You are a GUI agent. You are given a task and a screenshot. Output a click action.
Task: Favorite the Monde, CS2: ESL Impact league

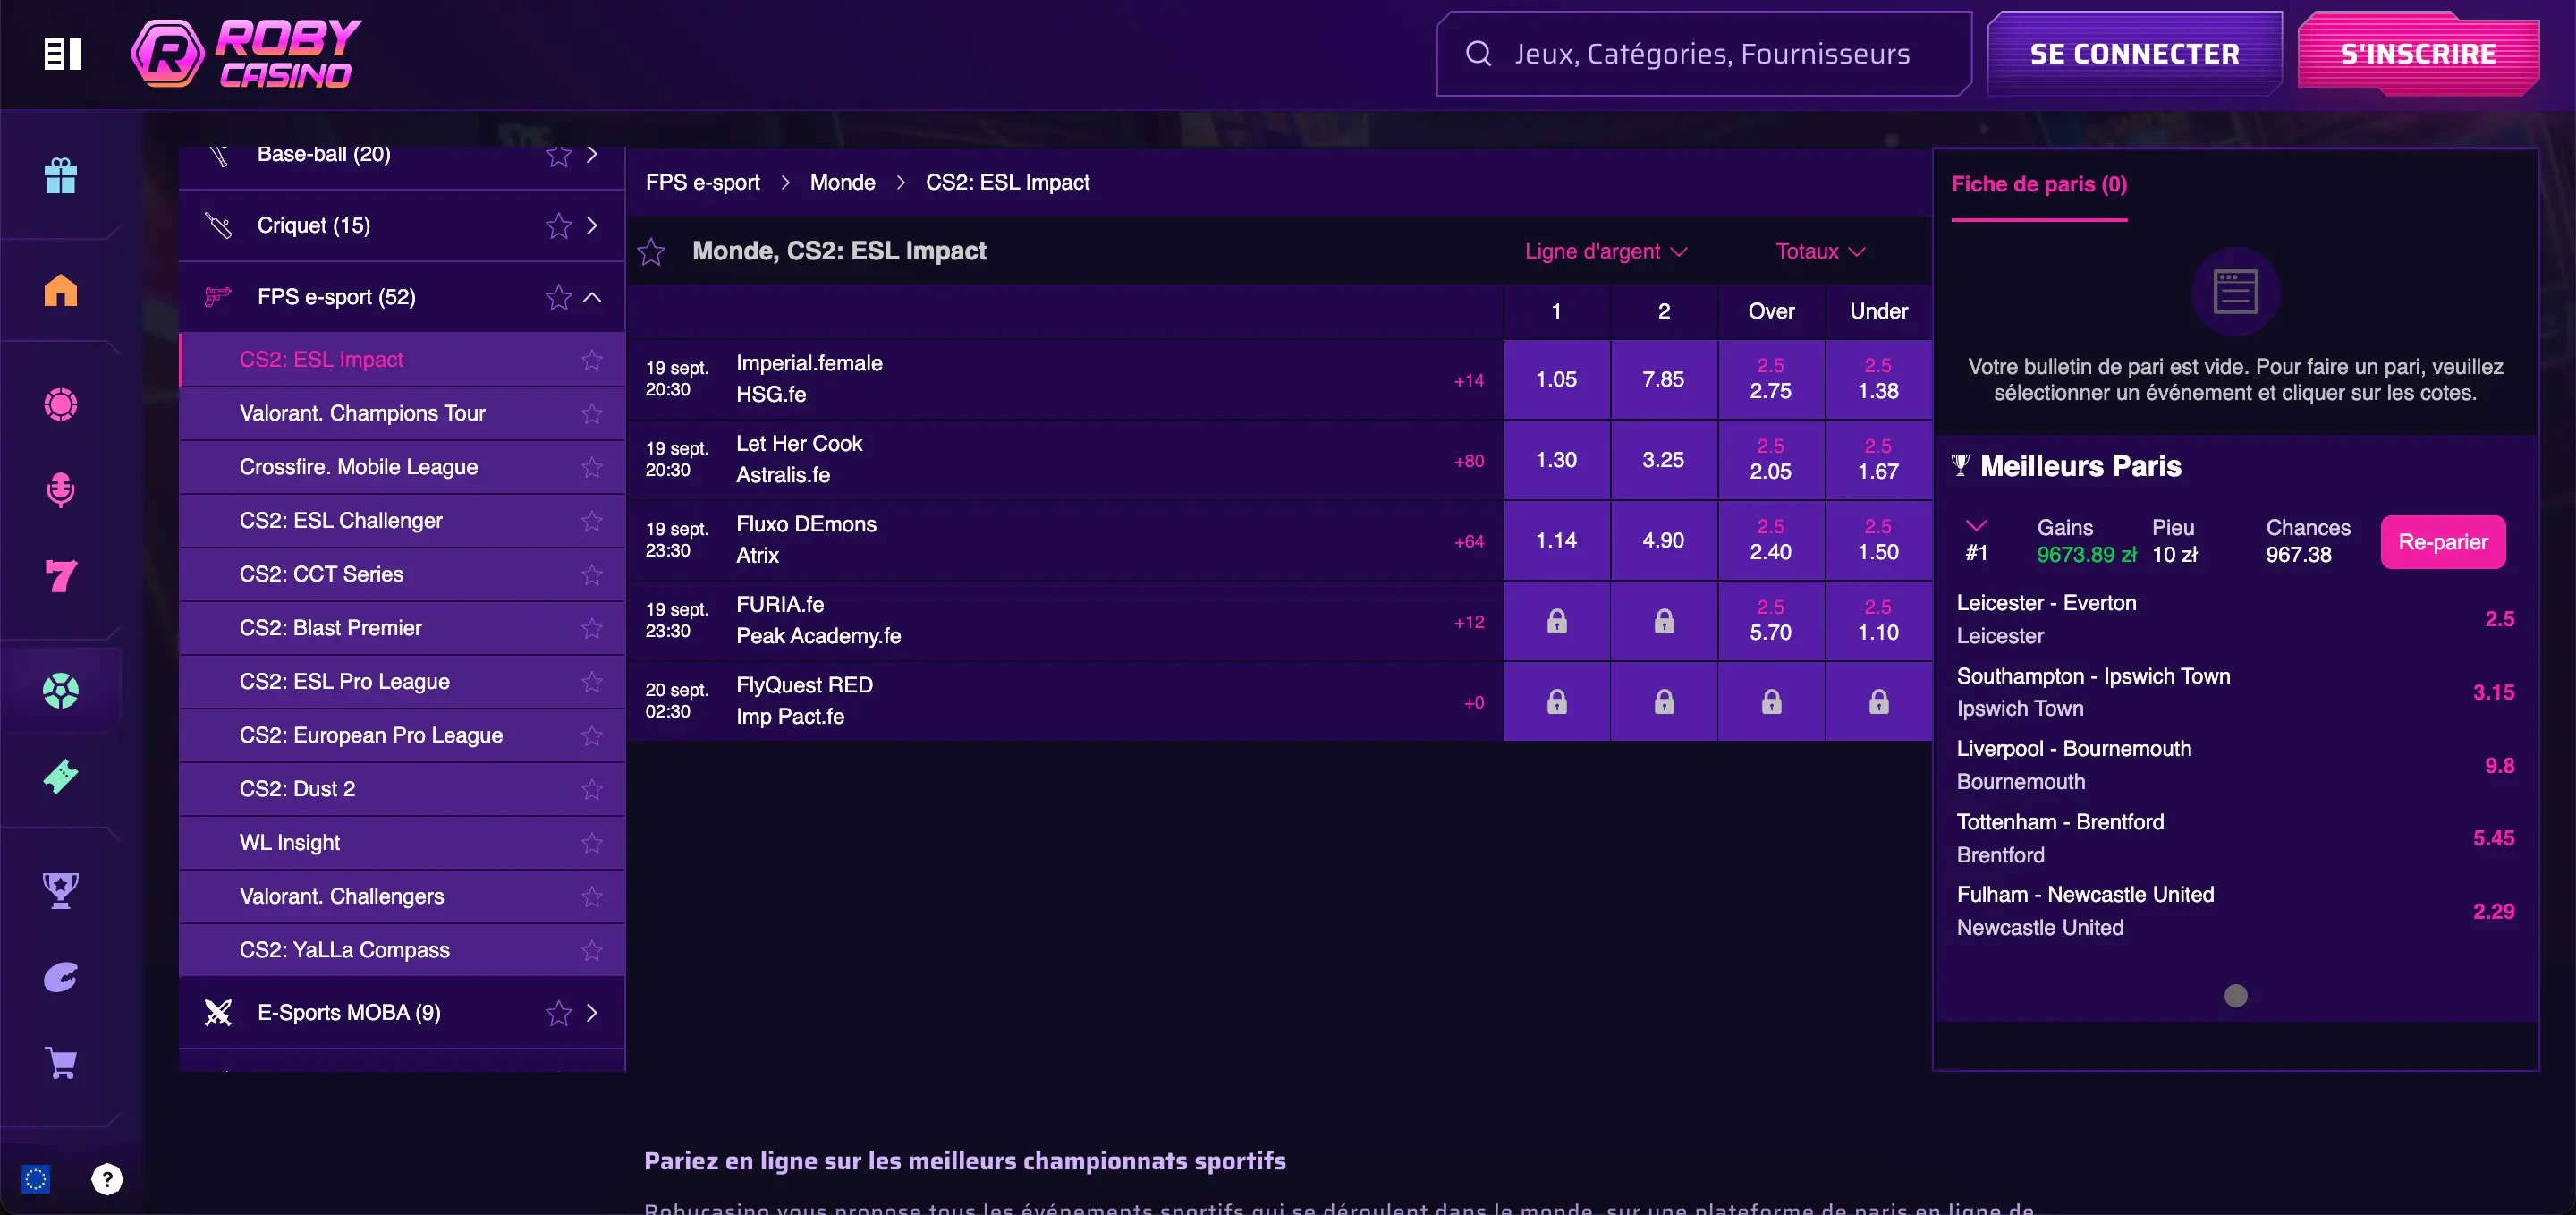pyautogui.click(x=651, y=251)
